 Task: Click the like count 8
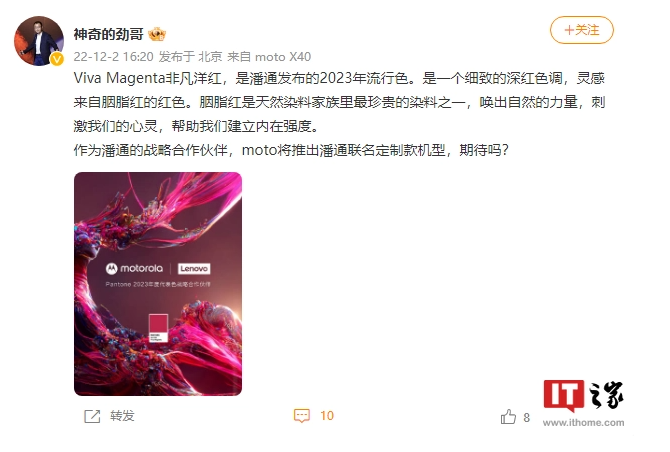point(526,417)
